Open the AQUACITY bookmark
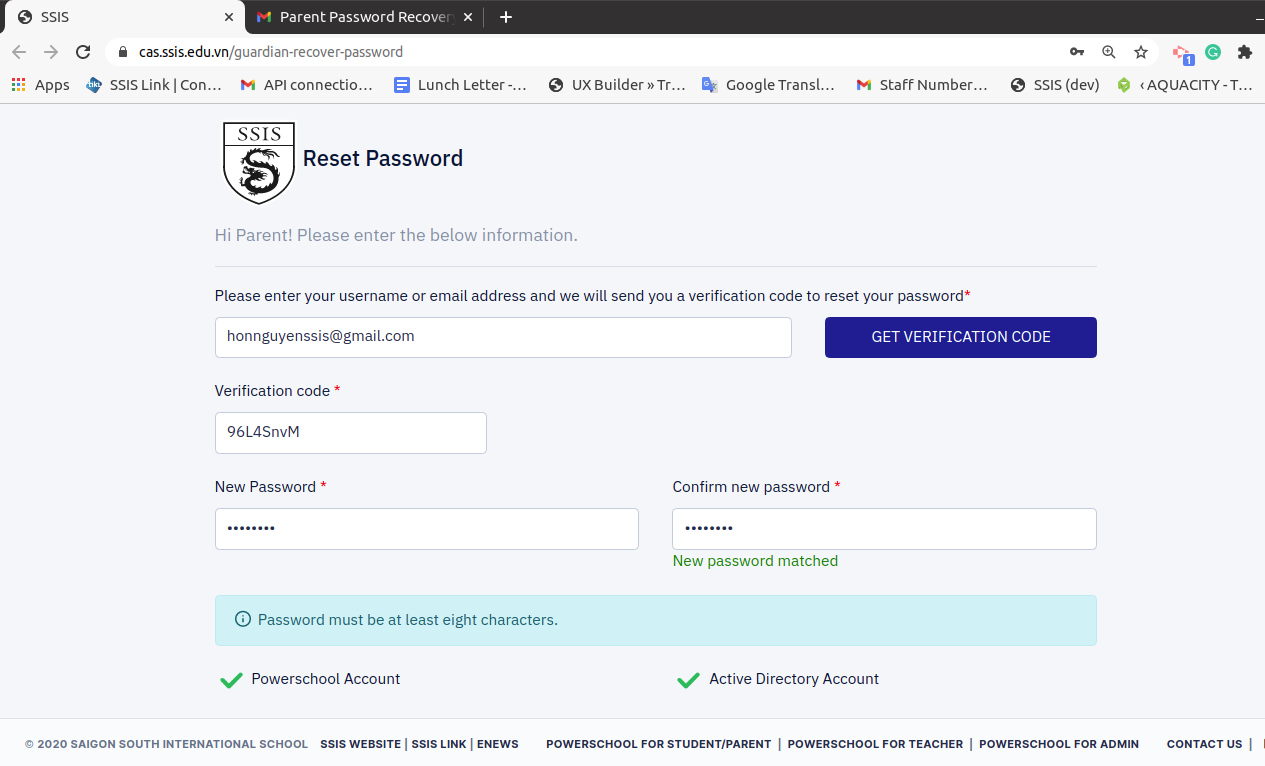The width and height of the screenshot is (1265, 766). click(x=1185, y=85)
